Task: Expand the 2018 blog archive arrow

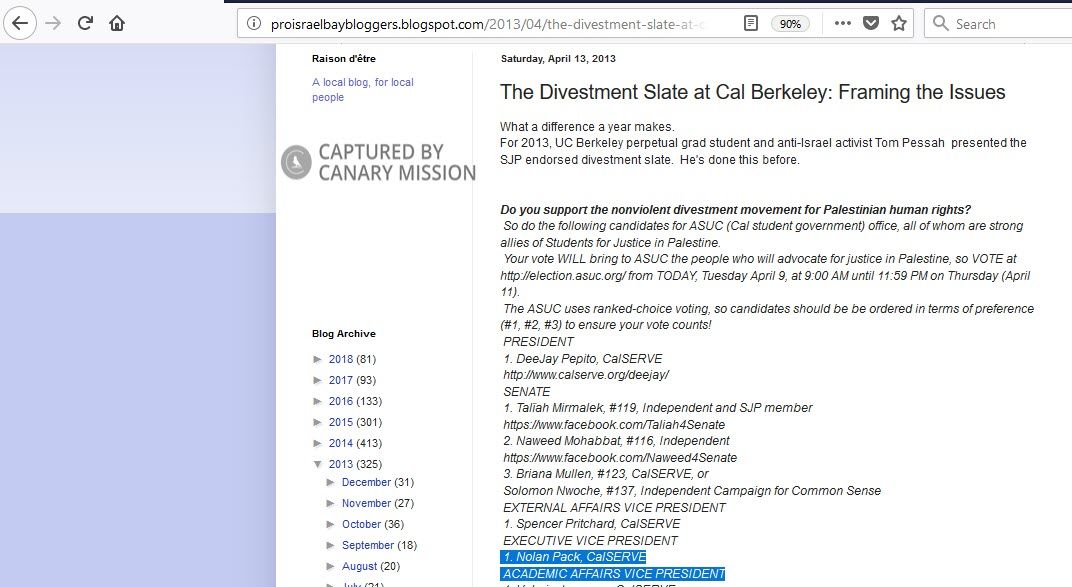Action: [318, 359]
